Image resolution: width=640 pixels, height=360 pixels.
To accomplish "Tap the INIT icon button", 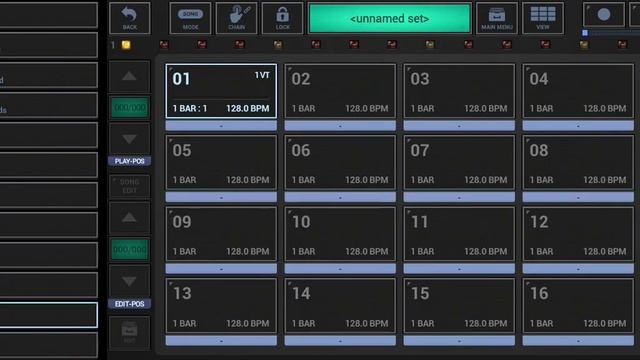I will click(x=129, y=333).
